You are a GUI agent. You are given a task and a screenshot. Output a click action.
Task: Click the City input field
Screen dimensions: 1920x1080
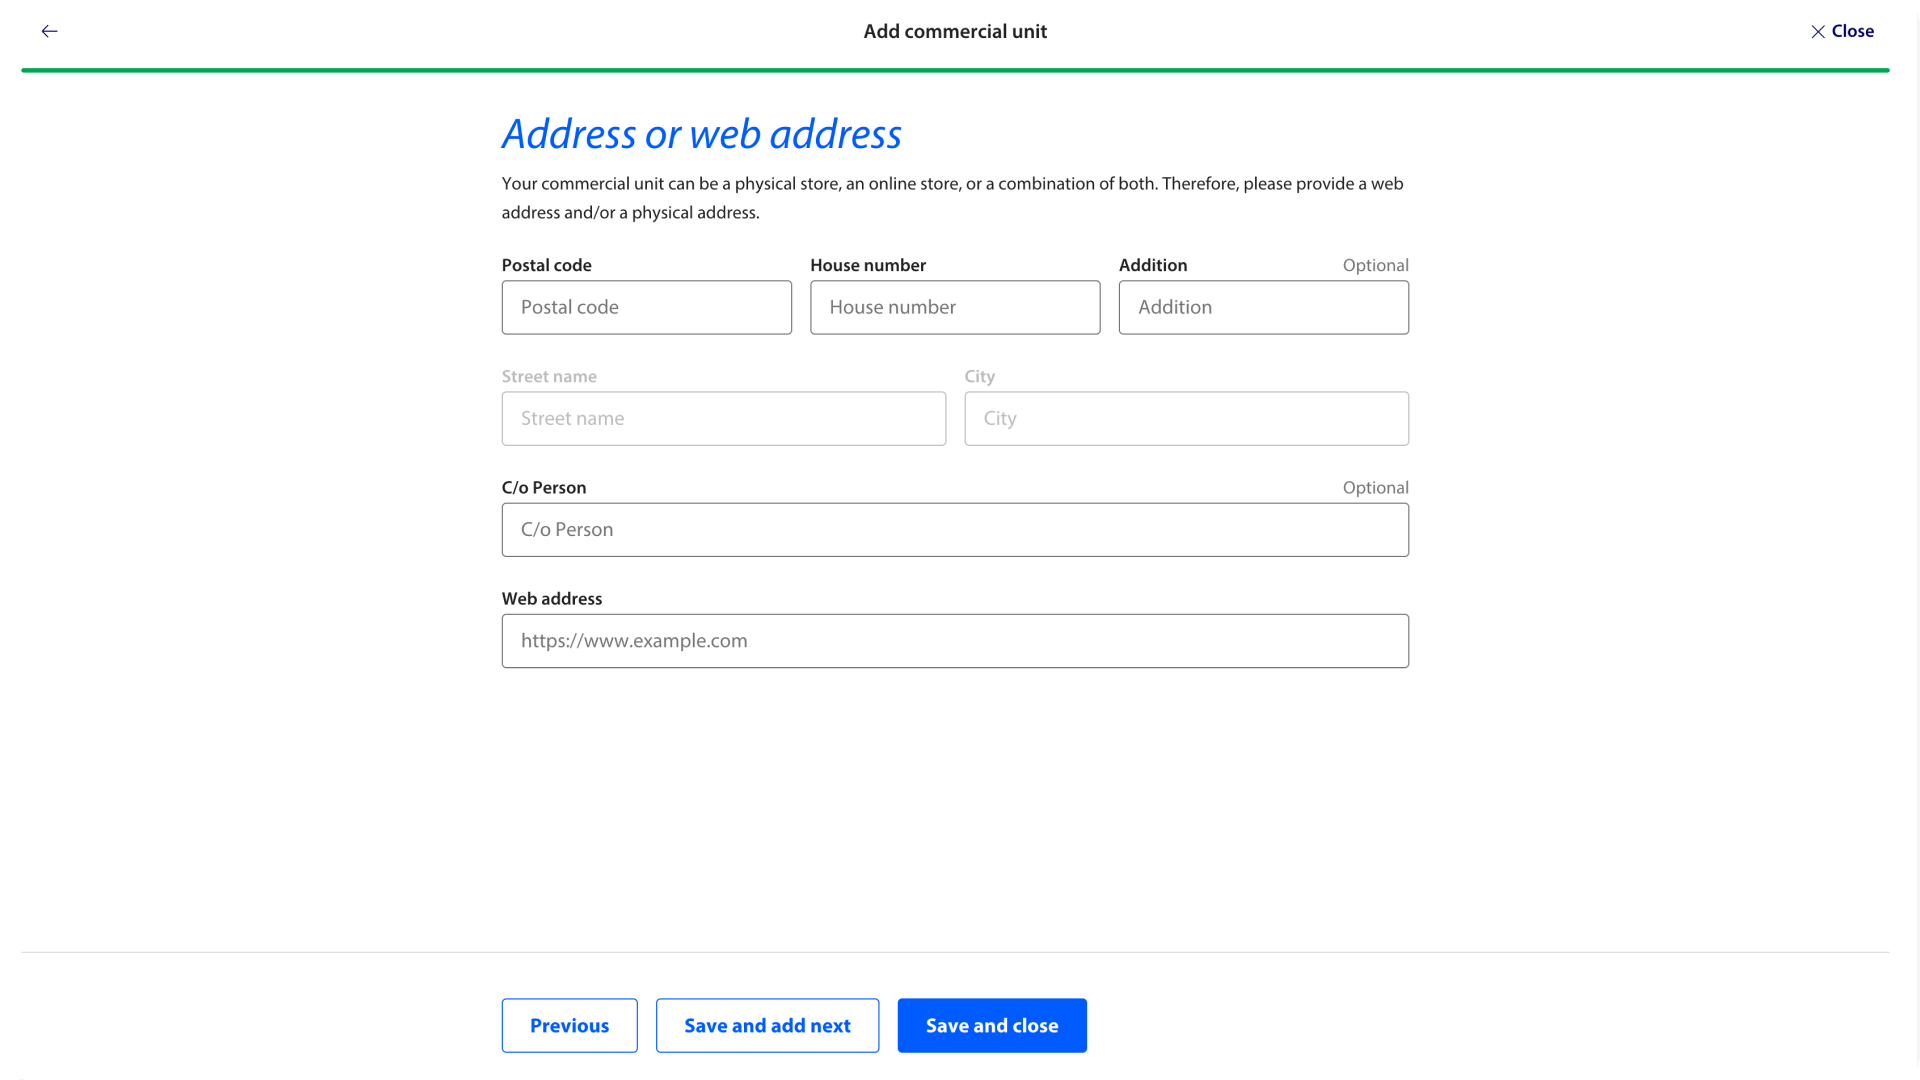pyautogui.click(x=1186, y=418)
